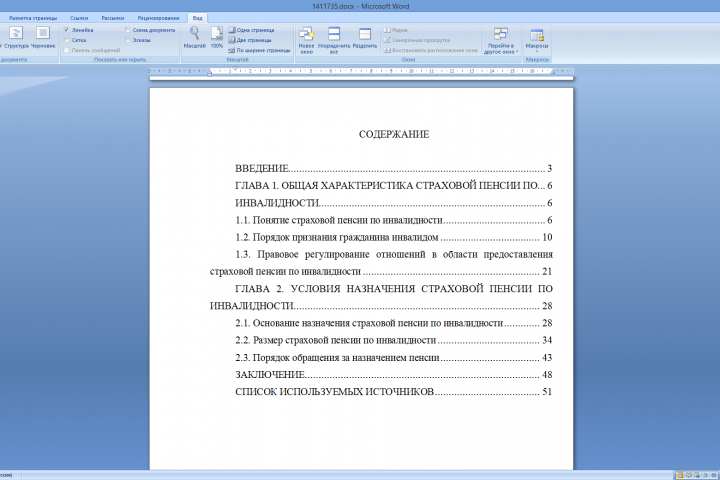Select Web Layout view in status bar

click(697, 475)
